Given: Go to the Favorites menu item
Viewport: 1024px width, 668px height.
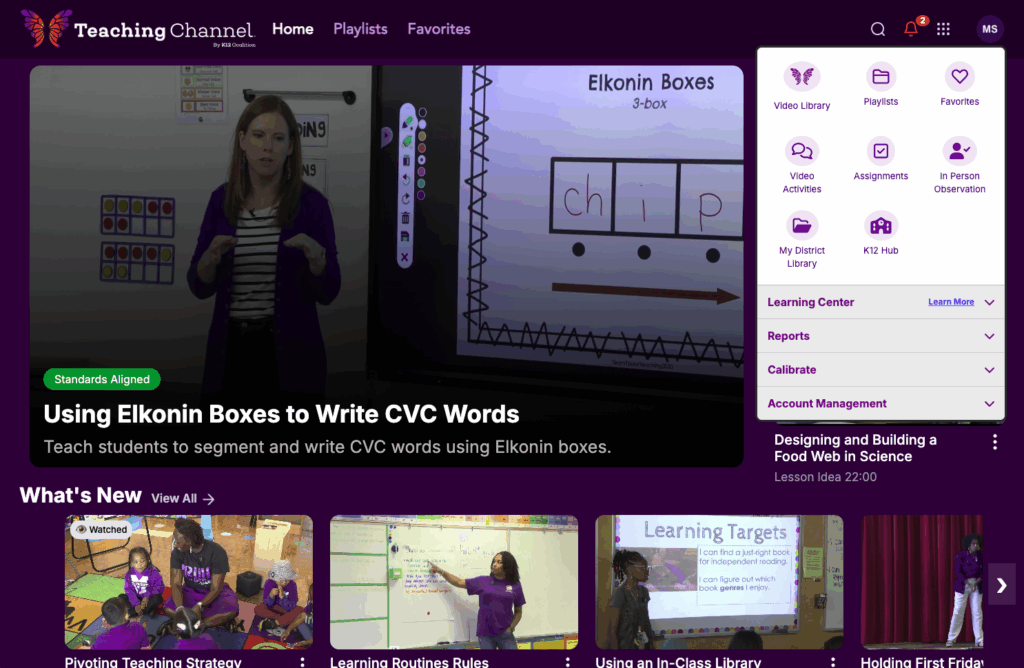Looking at the screenshot, I should coord(438,29).
